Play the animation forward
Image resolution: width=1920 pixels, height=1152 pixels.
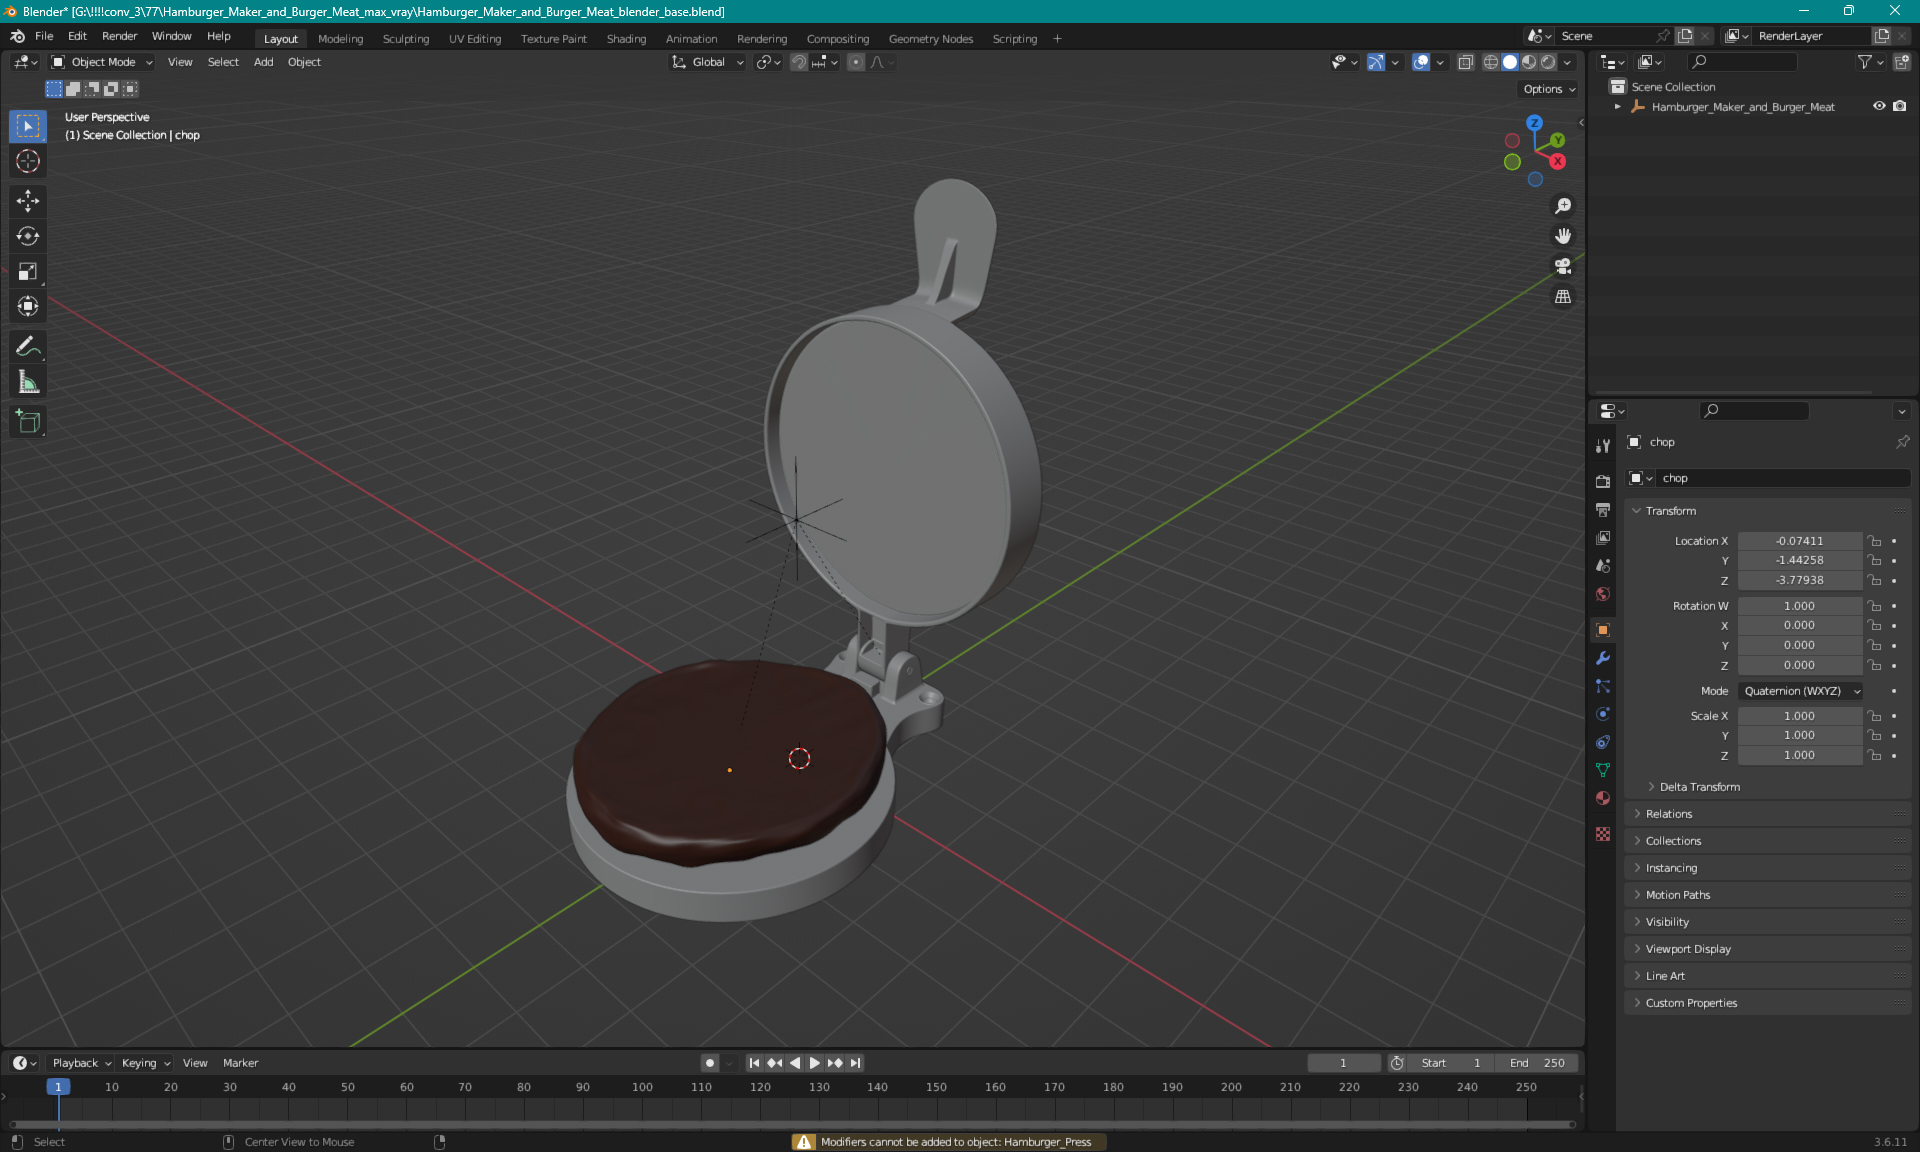coord(814,1063)
